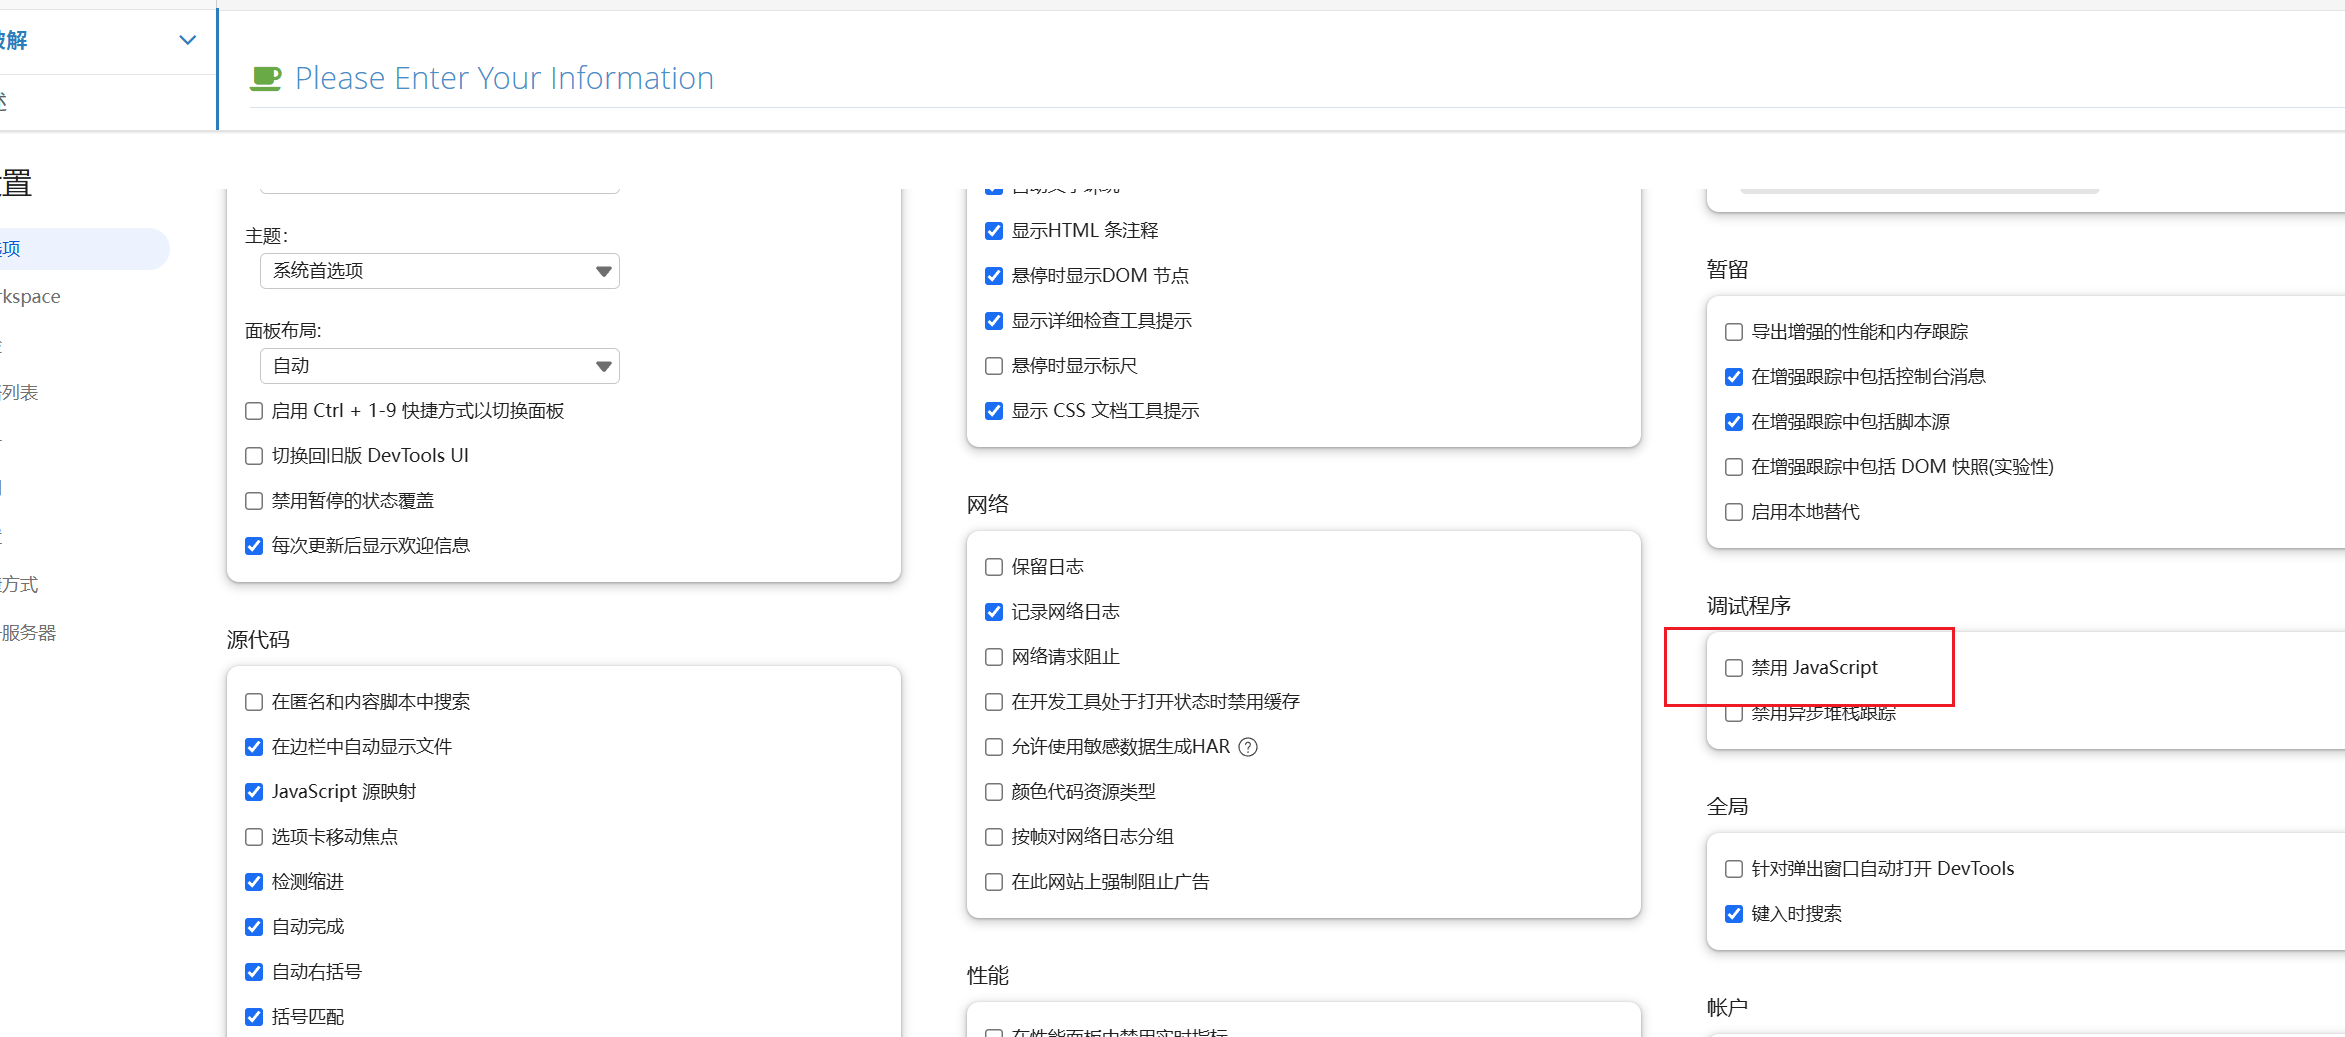The width and height of the screenshot is (2345, 1037).
Task: Toggle 显示HTML 条注释 checkbox
Action: tap(994, 231)
